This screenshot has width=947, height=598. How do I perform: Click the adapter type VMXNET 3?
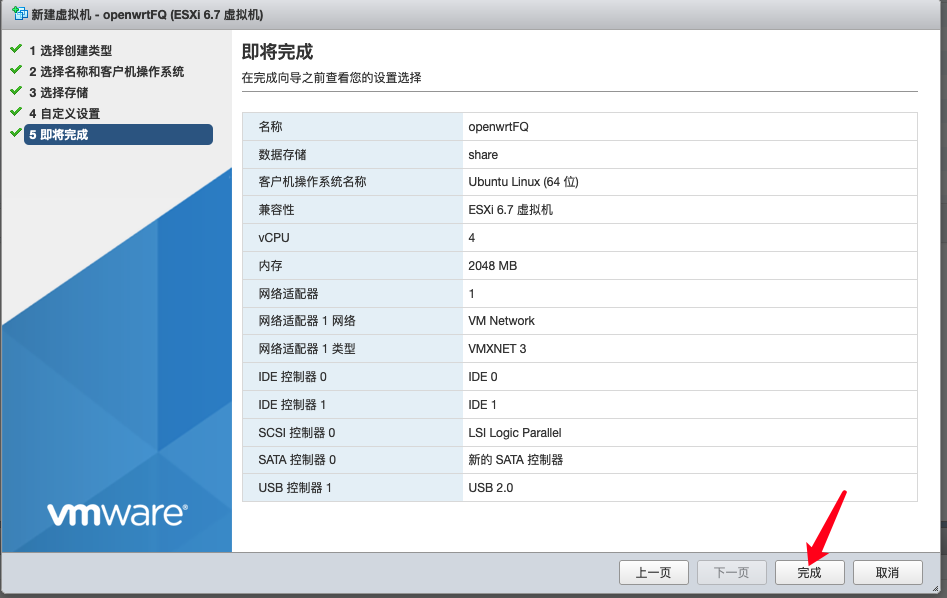click(497, 349)
